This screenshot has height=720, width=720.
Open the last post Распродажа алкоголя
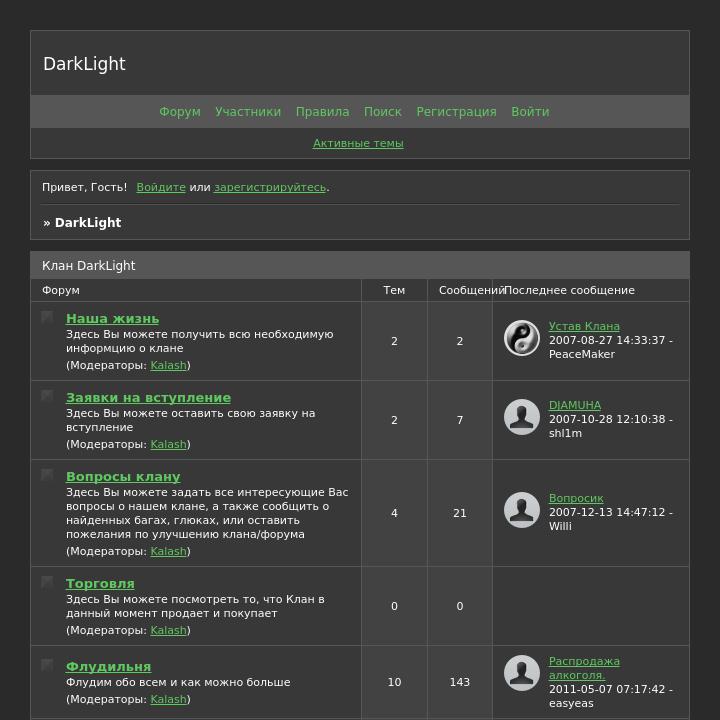click(584, 668)
